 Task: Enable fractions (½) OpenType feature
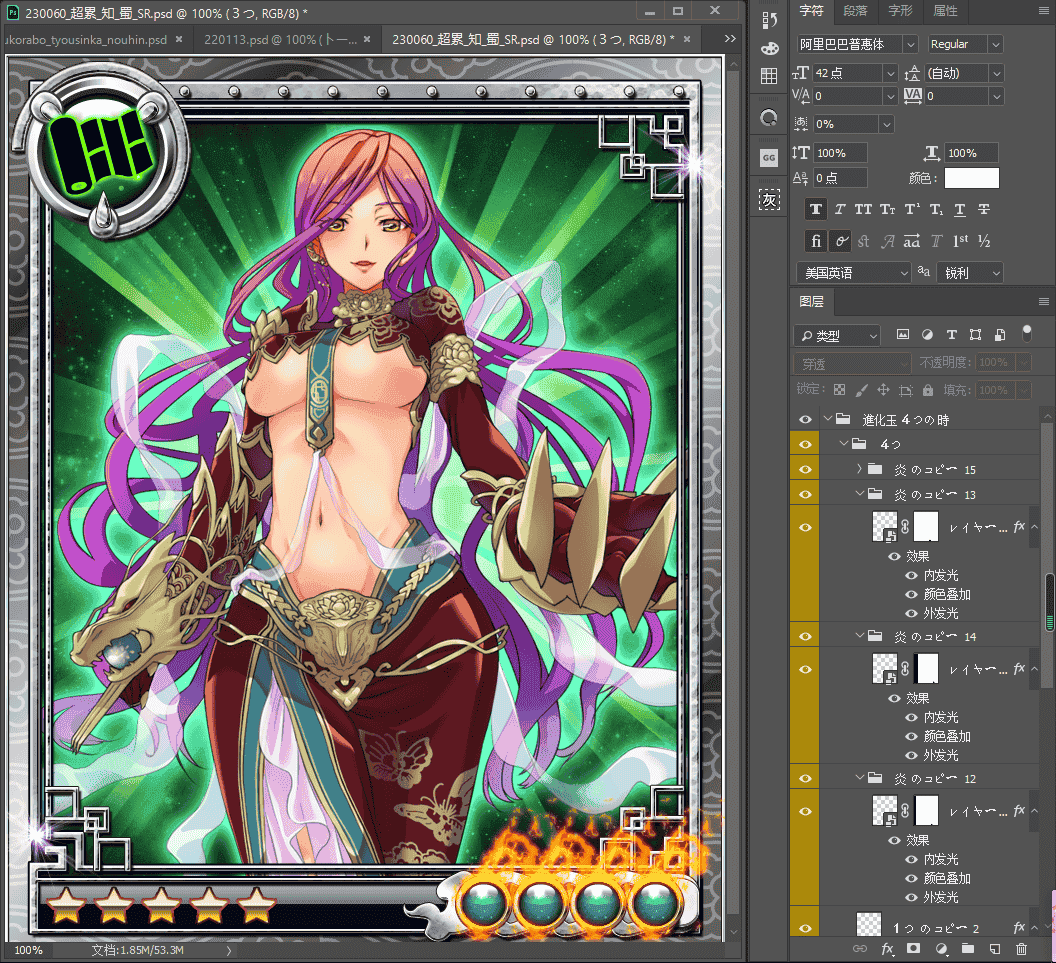[x=984, y=241]
